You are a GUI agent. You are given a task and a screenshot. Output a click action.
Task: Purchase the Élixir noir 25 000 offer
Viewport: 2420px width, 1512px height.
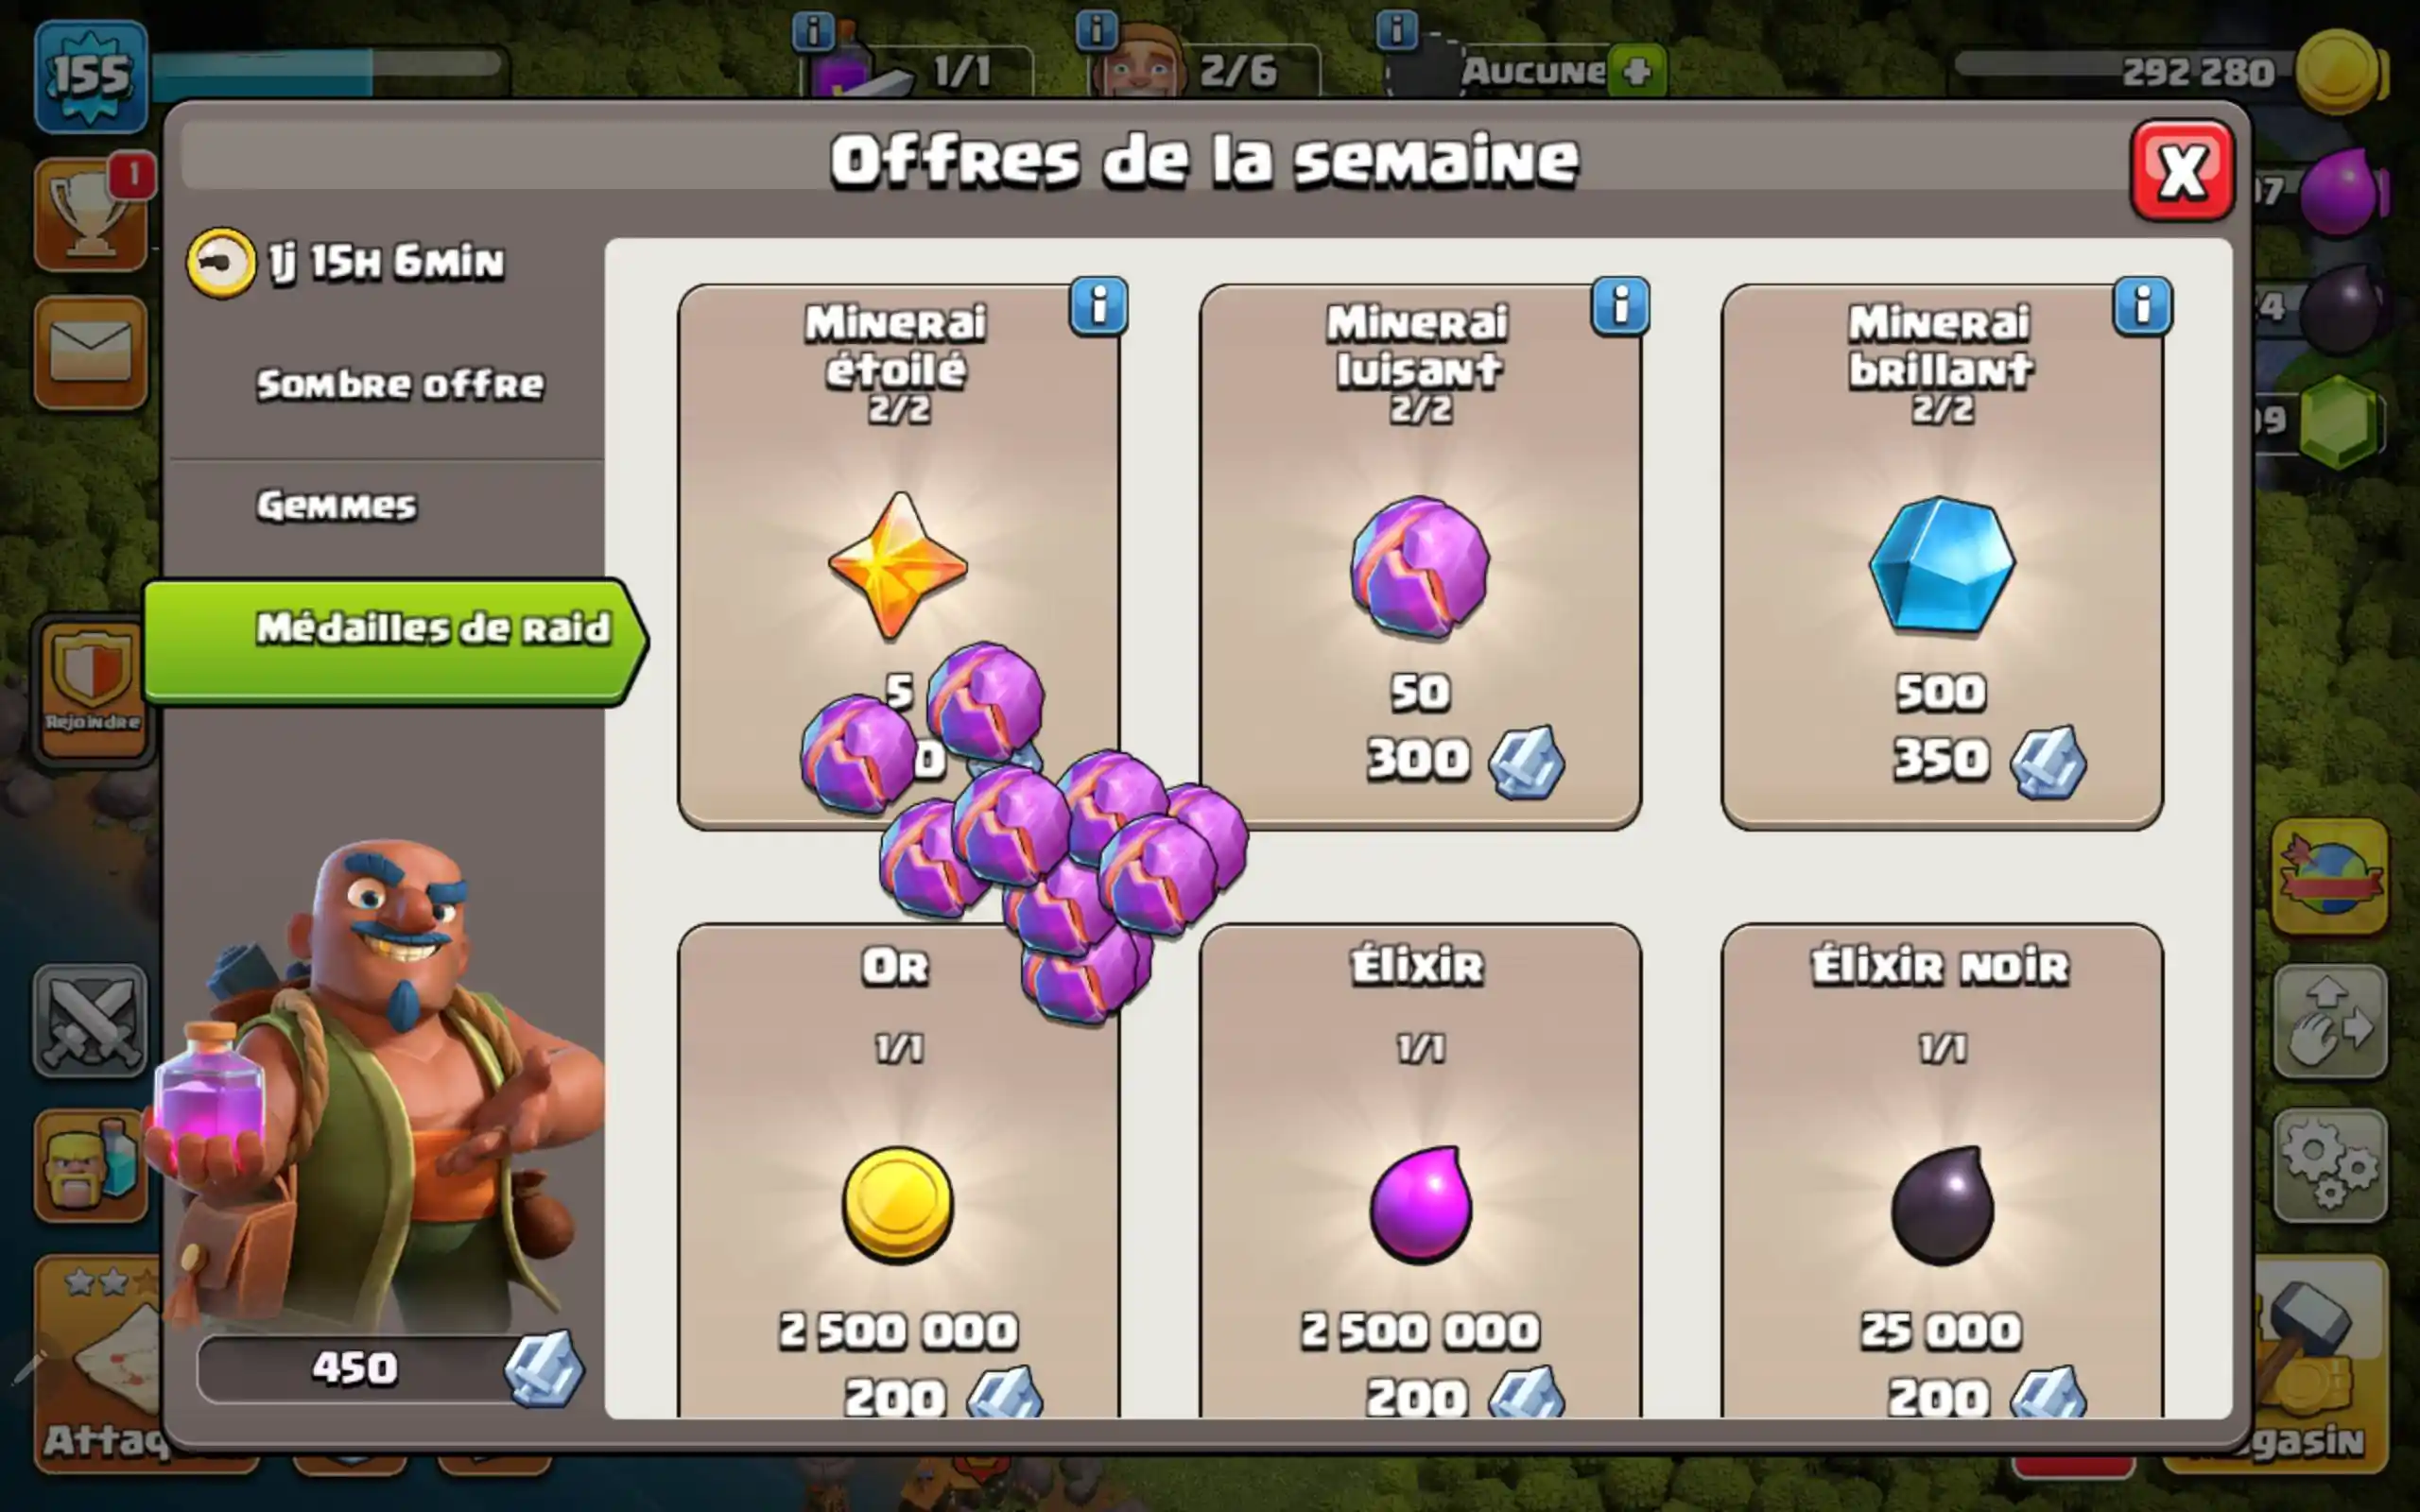pyautogui.click(x=1942, y=1170)
